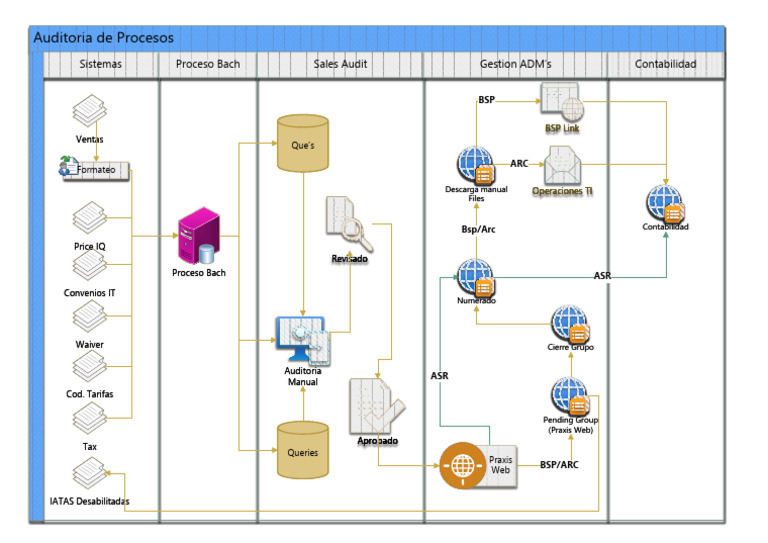Click the Bsp/Arc connector label

coord(478,229)
